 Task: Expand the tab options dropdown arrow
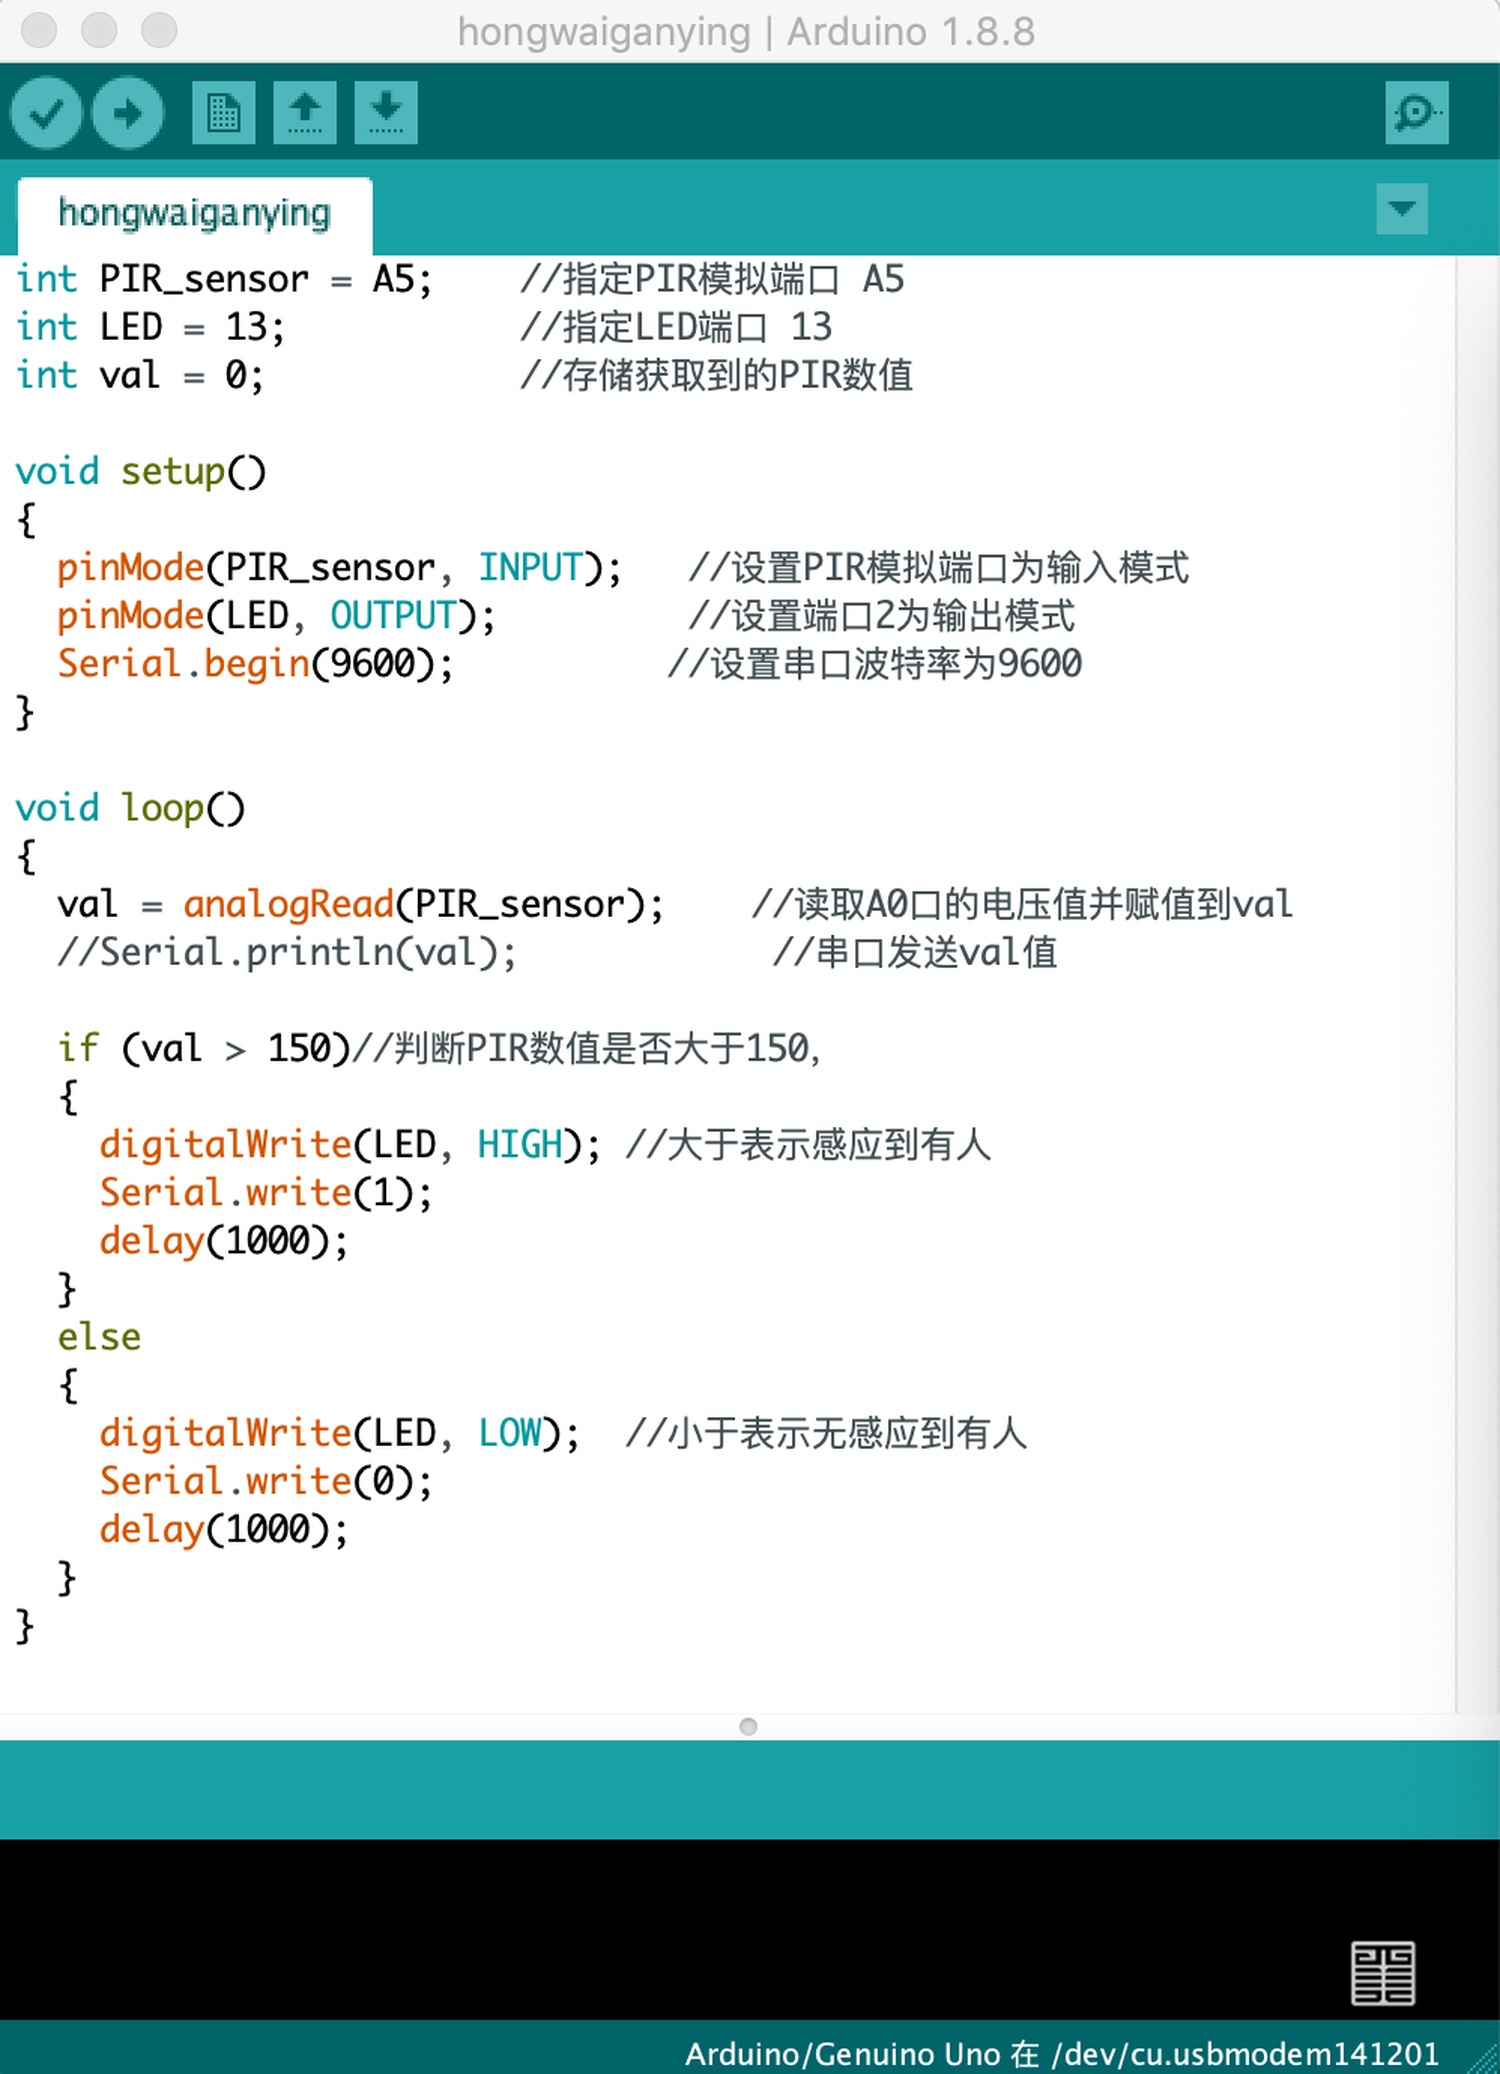pyautogui.click(x=1401, y=208)
